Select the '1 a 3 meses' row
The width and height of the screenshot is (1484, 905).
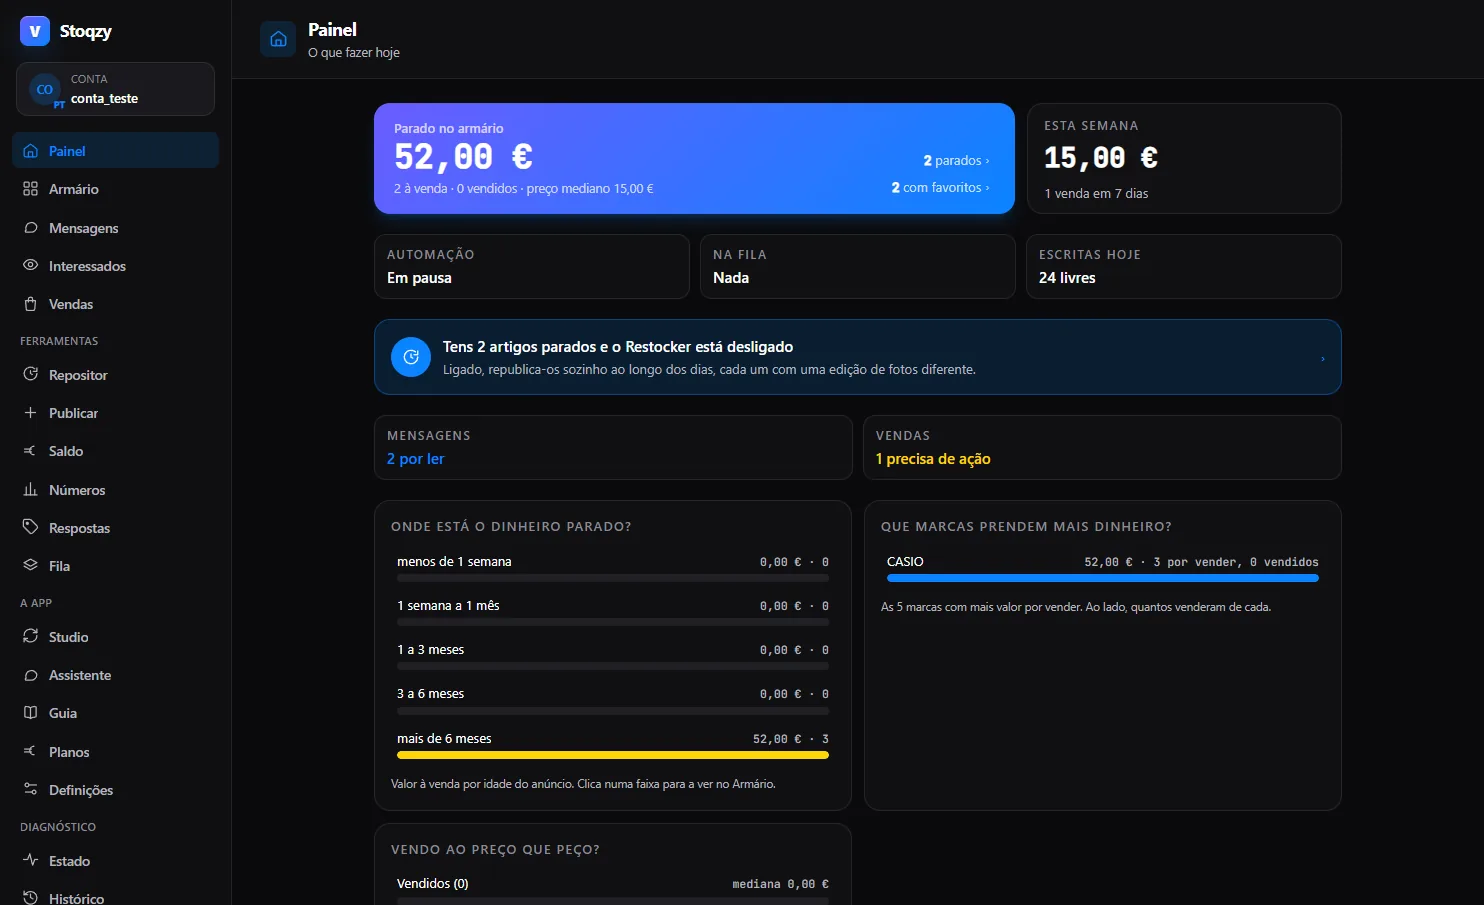[613, 656]
